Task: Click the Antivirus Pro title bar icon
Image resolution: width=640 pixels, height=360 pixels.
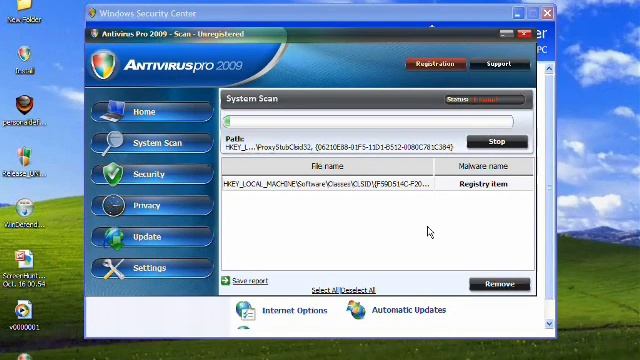Action: point(94,34)
